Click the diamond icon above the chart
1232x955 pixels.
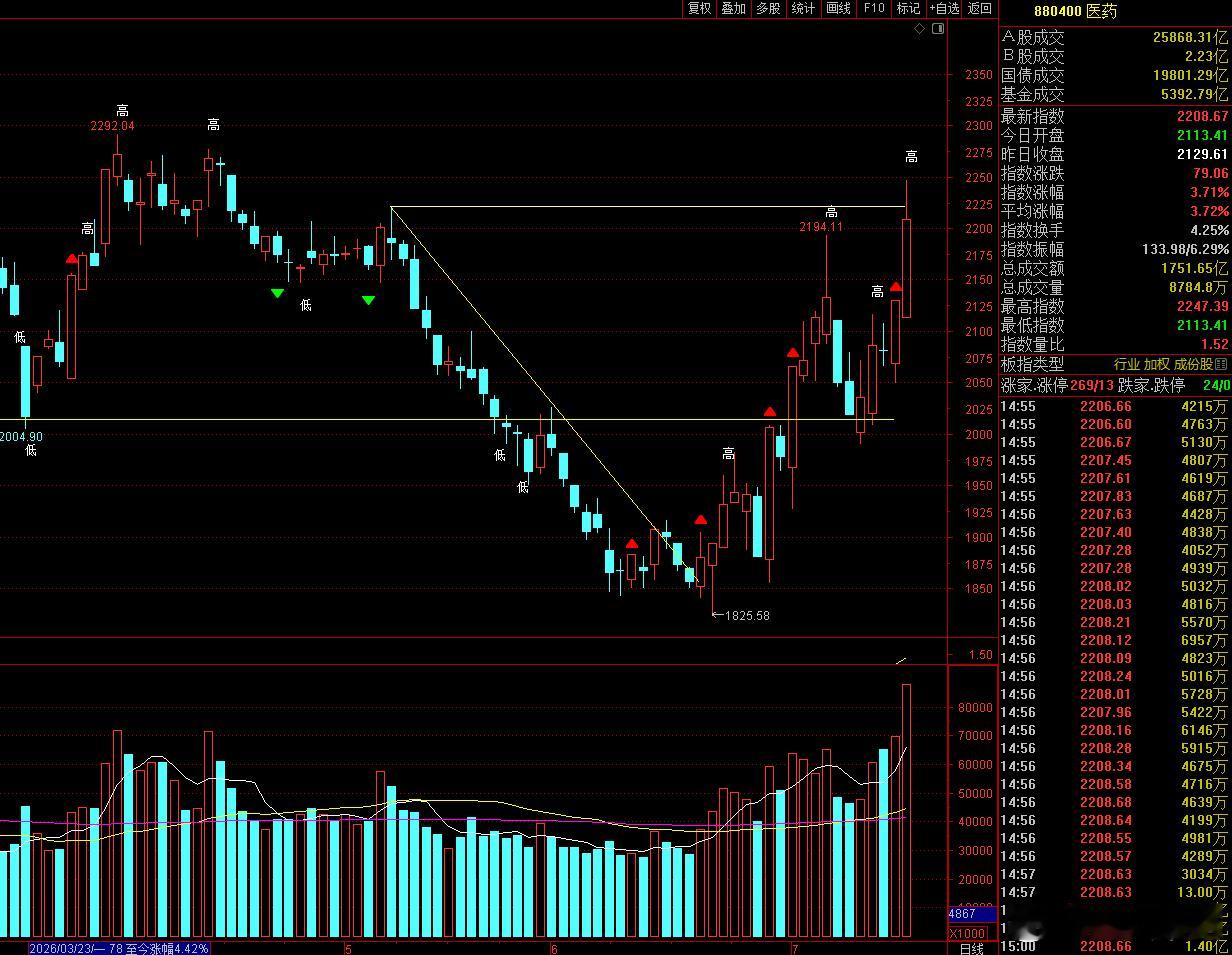pos(919,29)
